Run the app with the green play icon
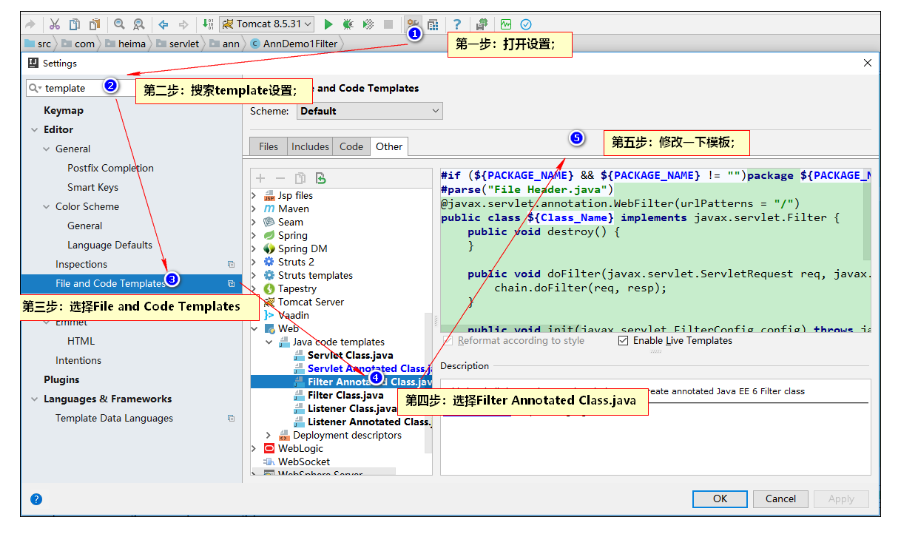 pos(328,24)
